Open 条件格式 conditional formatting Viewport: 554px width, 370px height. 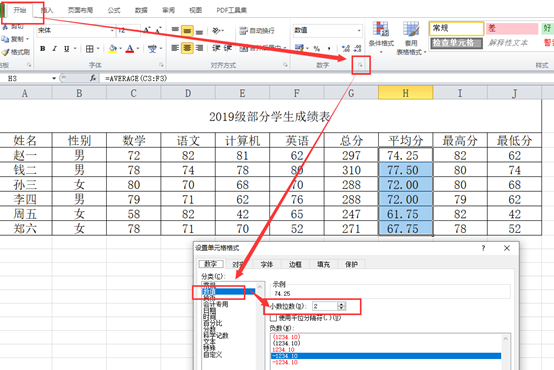381,37
